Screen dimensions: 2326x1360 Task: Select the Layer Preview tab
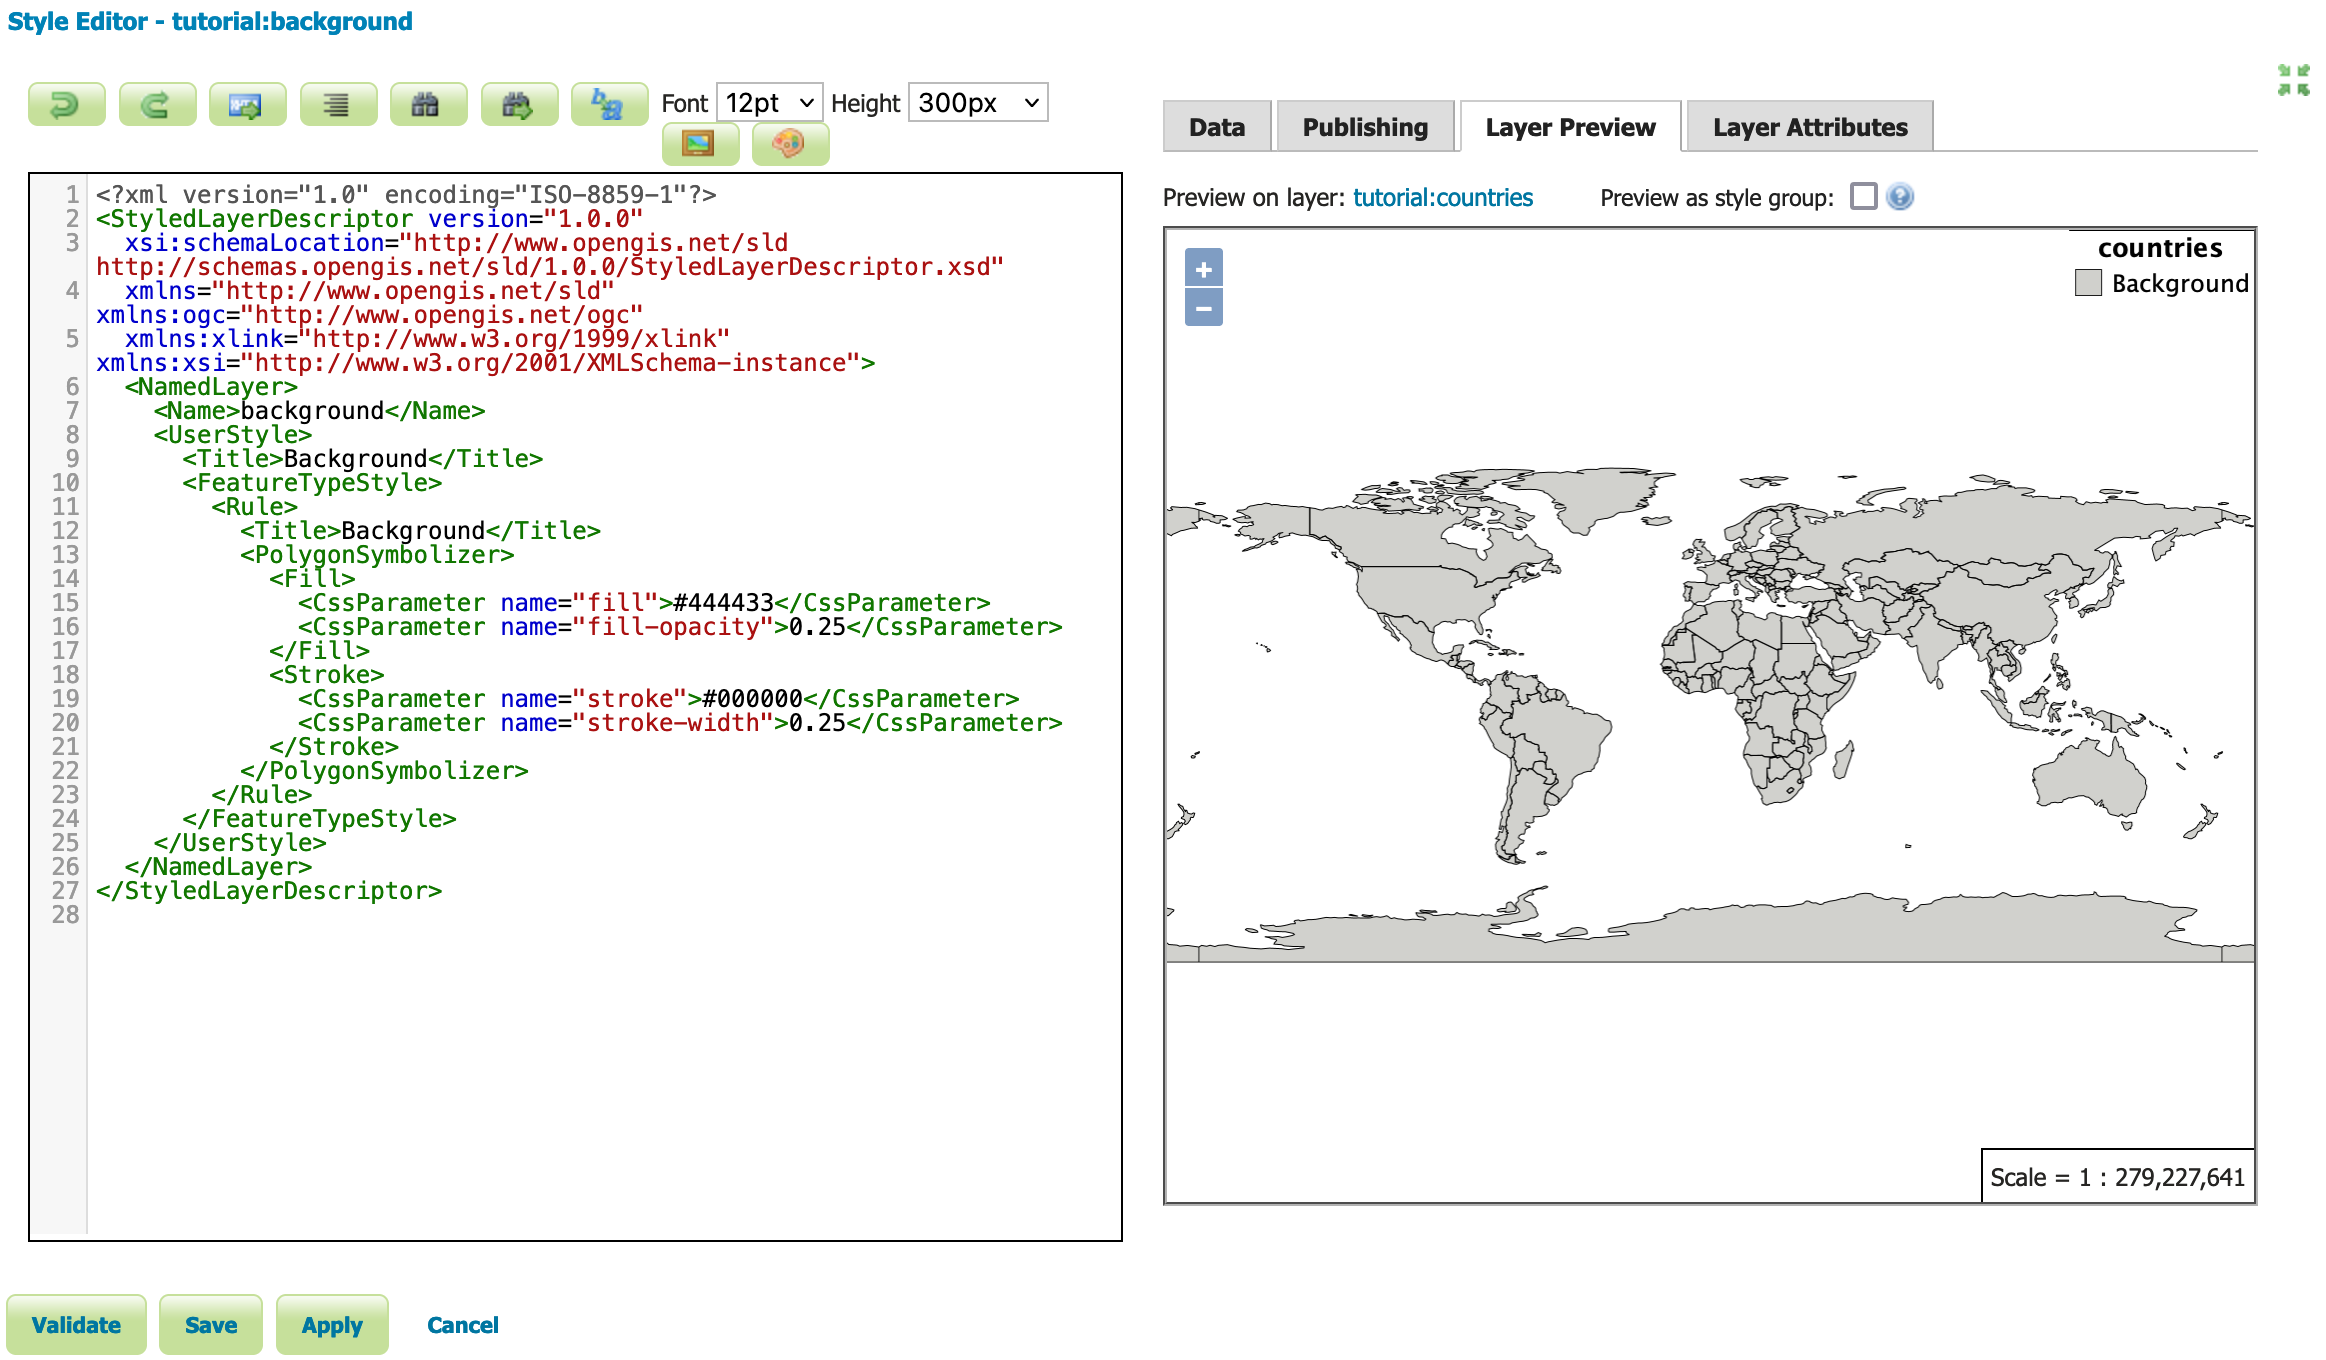(x=1568, y=126)
